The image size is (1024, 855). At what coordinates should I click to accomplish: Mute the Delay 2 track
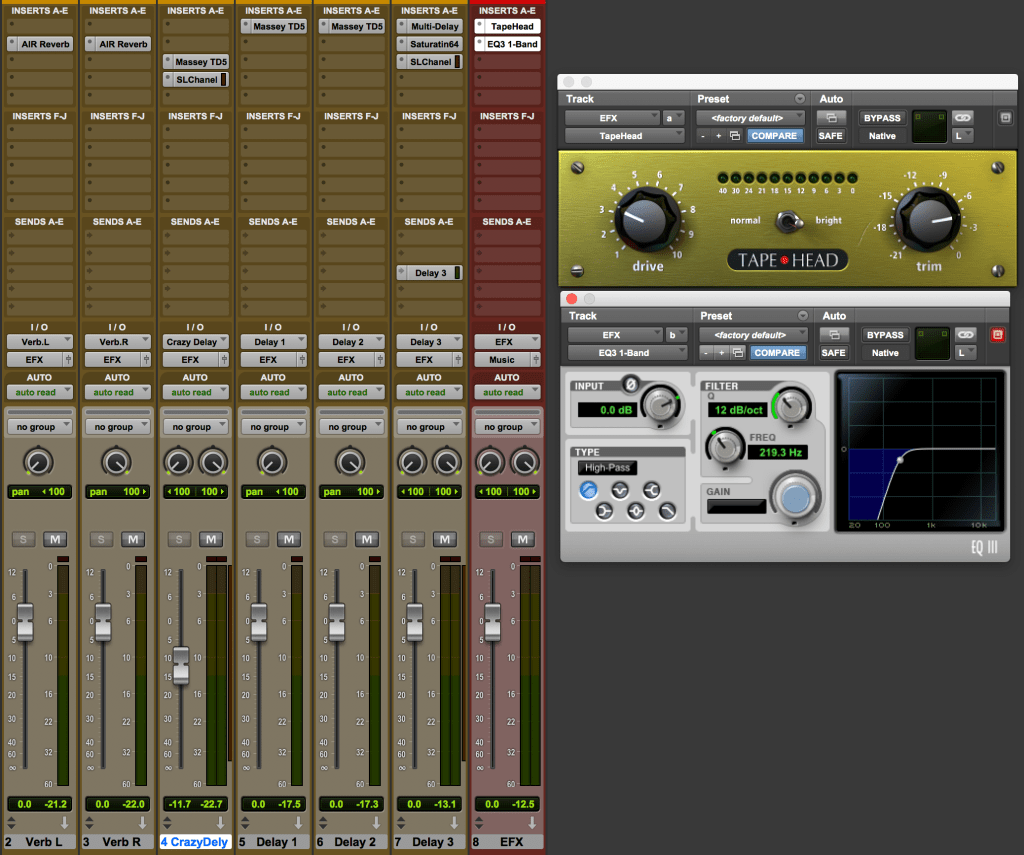(368, 539)
